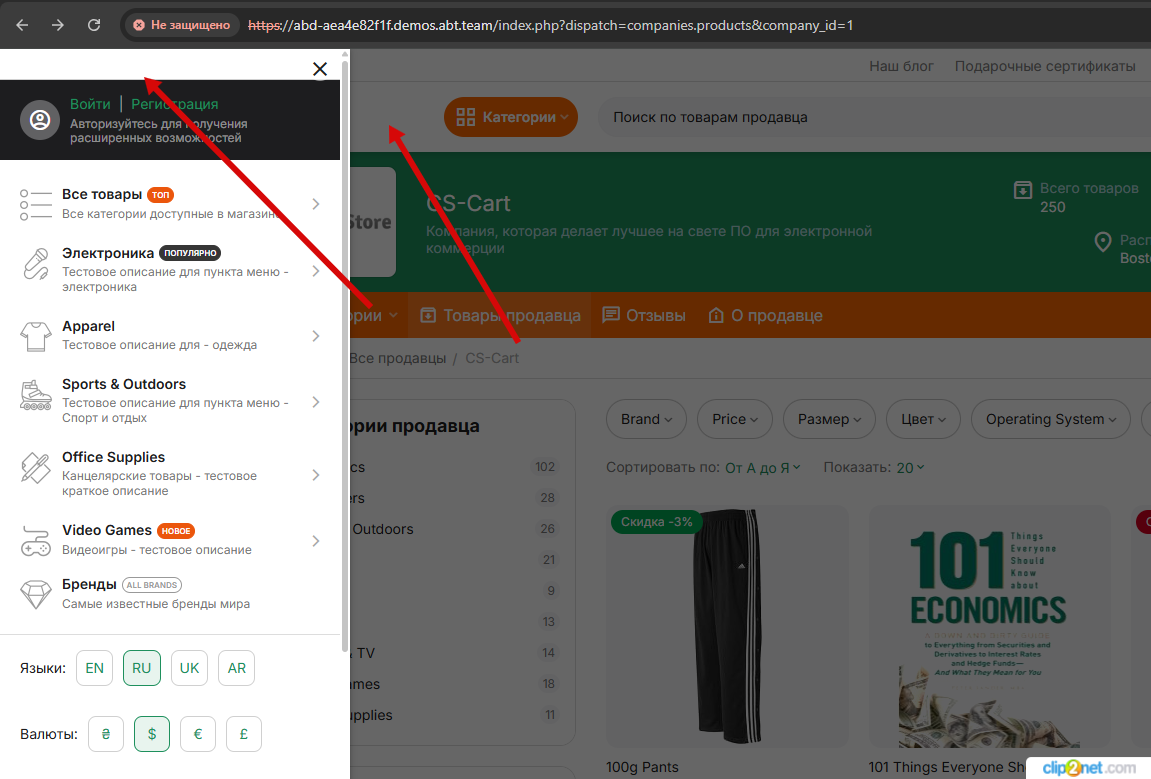Click the Sports & Outdoors roller skate icon
Viewport: 1151px width, 779px height.
pyautogui.click(x=36, y=394)
